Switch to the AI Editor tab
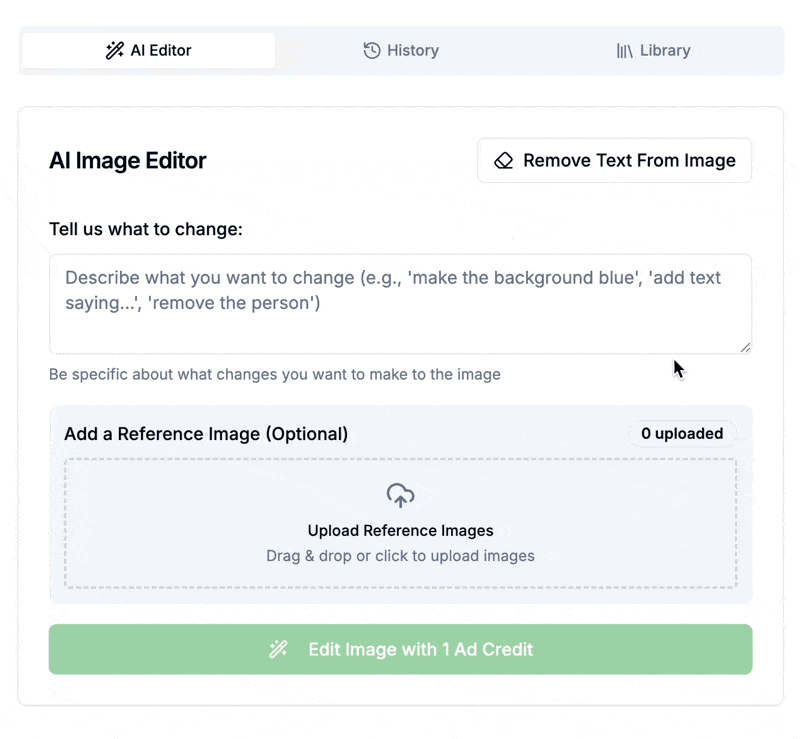This screenshot has width=800, height=739. click(148, 51)
